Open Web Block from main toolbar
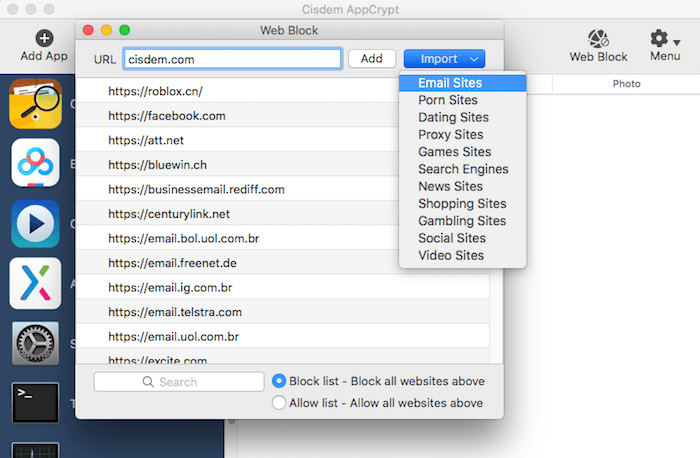The image size is (700, 458). [598, 46]
